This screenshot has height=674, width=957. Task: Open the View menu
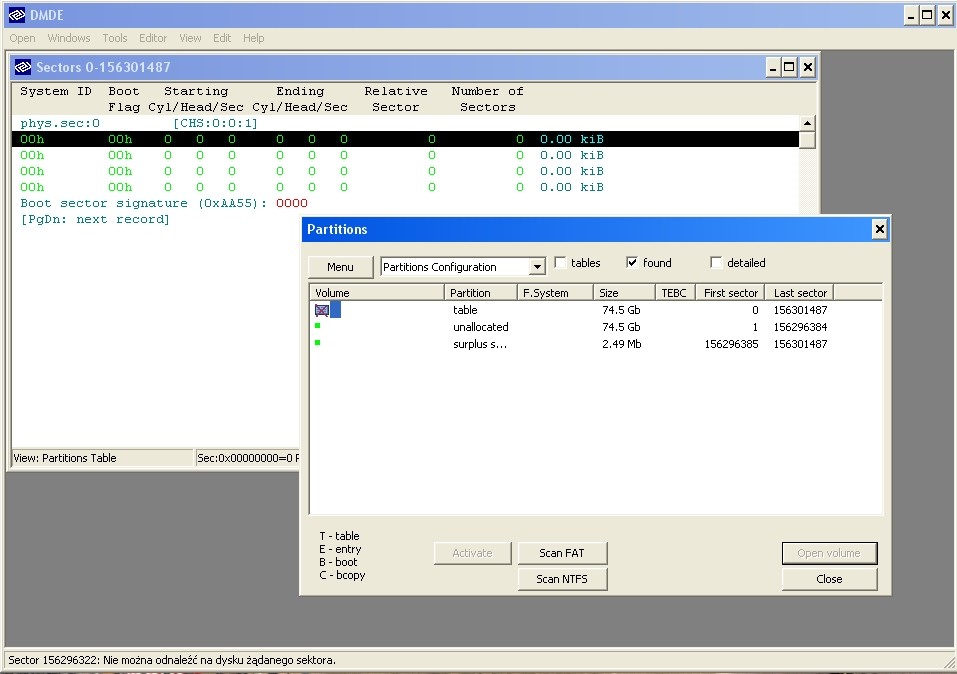[x=190, y=38]
